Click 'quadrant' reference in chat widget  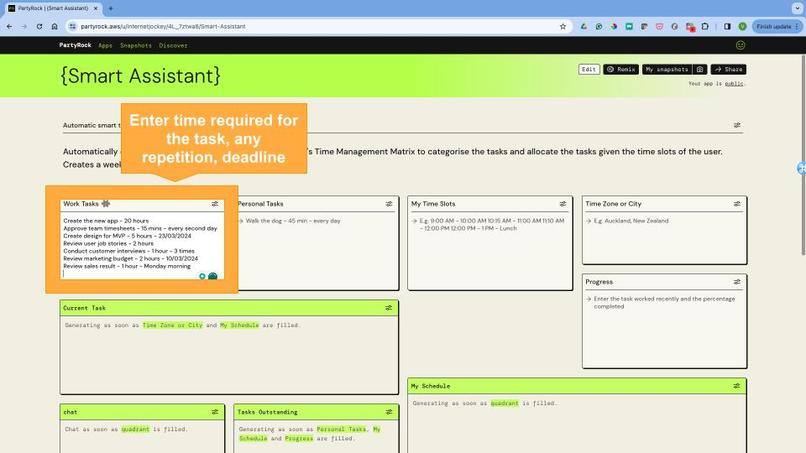click(x=135, y=429)
